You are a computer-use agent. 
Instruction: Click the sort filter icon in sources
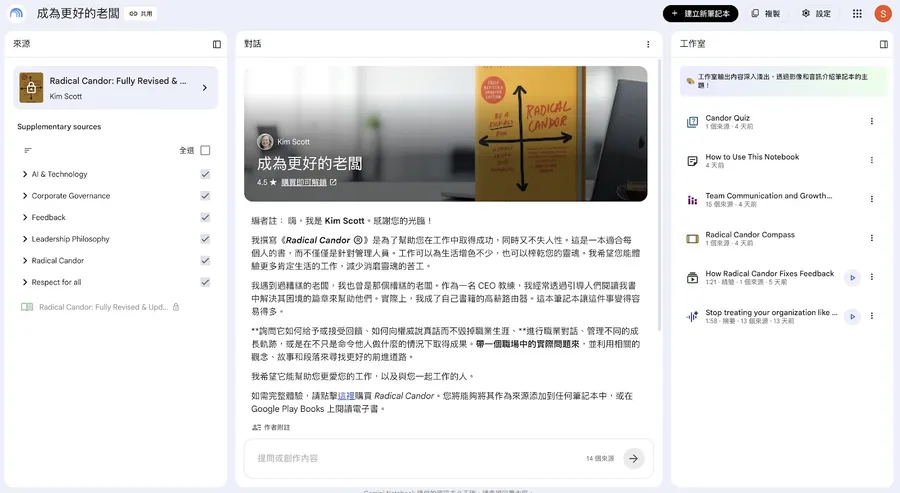28,150
